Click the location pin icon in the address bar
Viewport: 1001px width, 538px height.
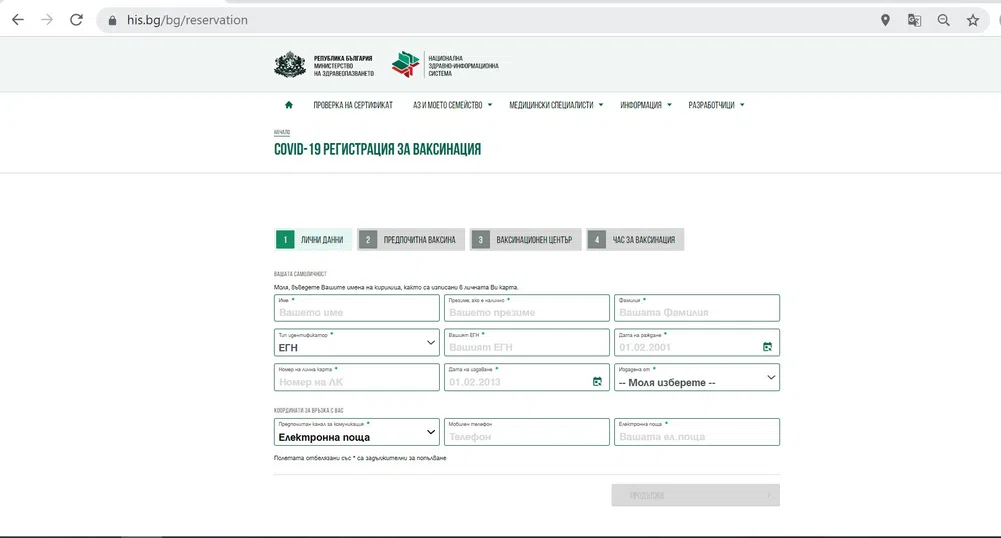tap(885, 20)
